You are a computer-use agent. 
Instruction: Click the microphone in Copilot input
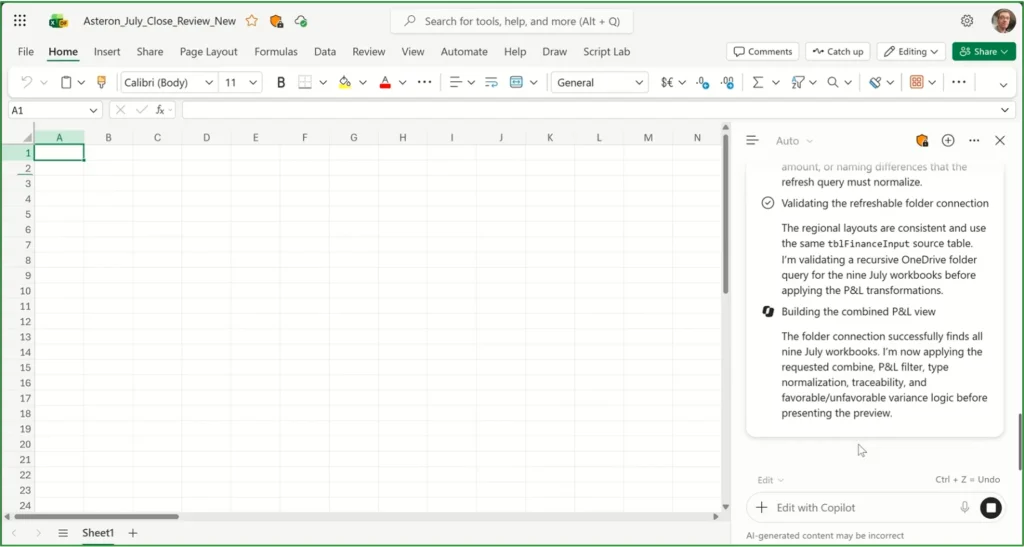coord(965,507)
